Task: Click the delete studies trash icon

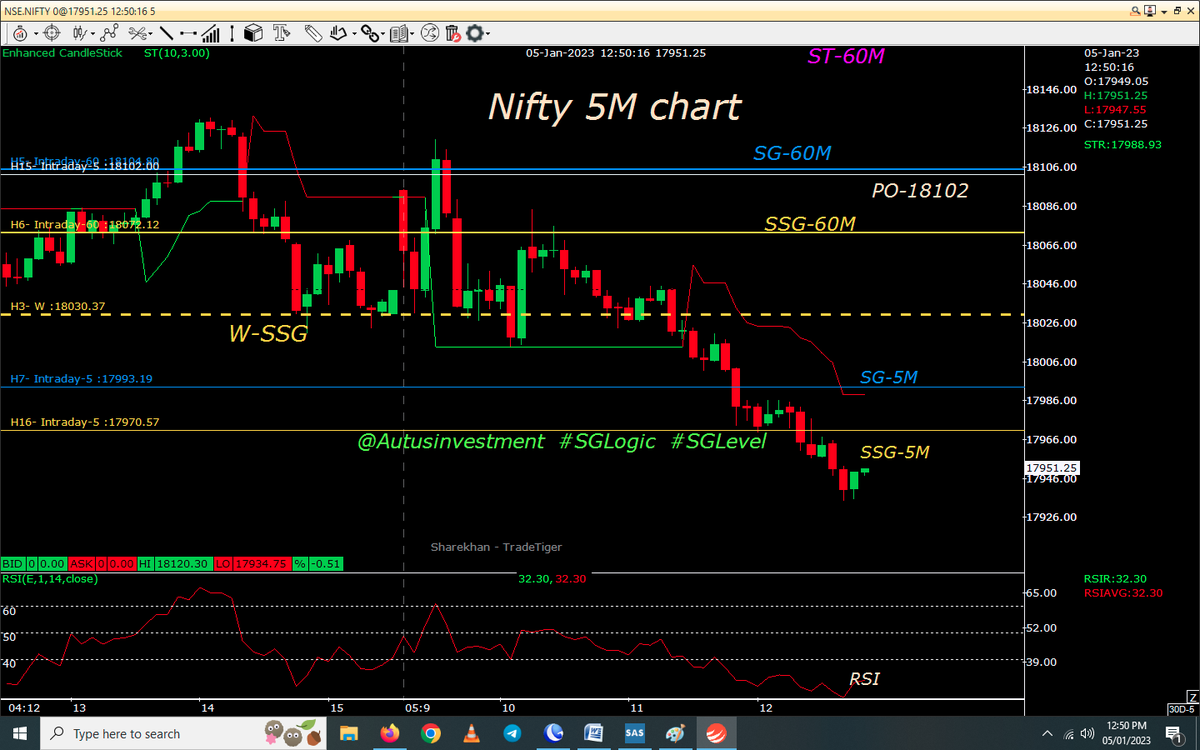Action: tap(452, 33)
